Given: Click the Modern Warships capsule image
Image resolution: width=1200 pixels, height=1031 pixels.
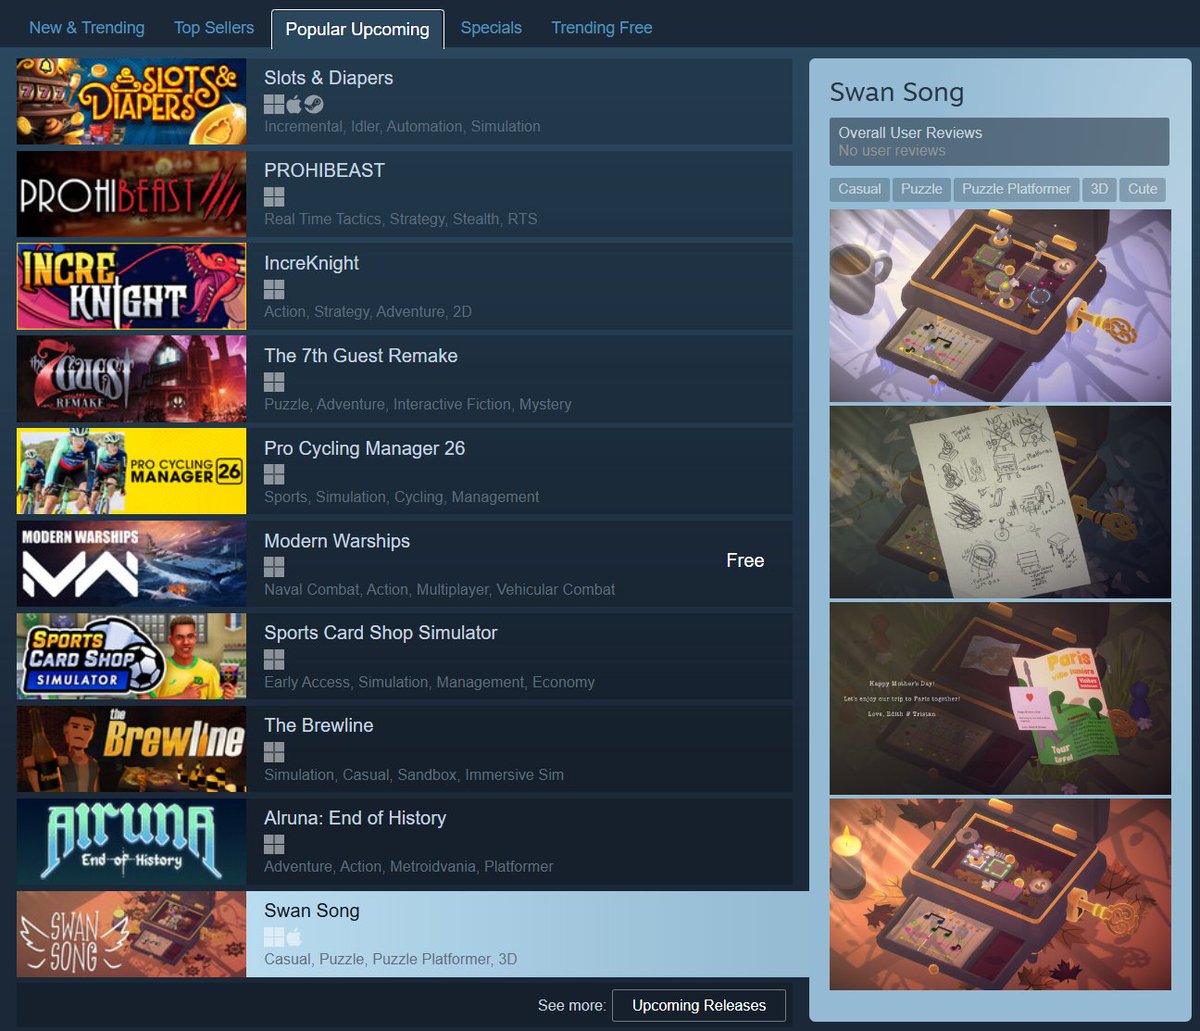Looking at the screenshot, I should click(x=131, y=564).
